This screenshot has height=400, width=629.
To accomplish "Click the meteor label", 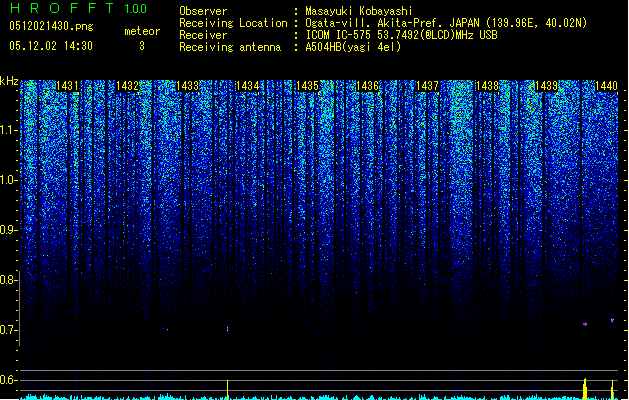I will tap(142, 31).
